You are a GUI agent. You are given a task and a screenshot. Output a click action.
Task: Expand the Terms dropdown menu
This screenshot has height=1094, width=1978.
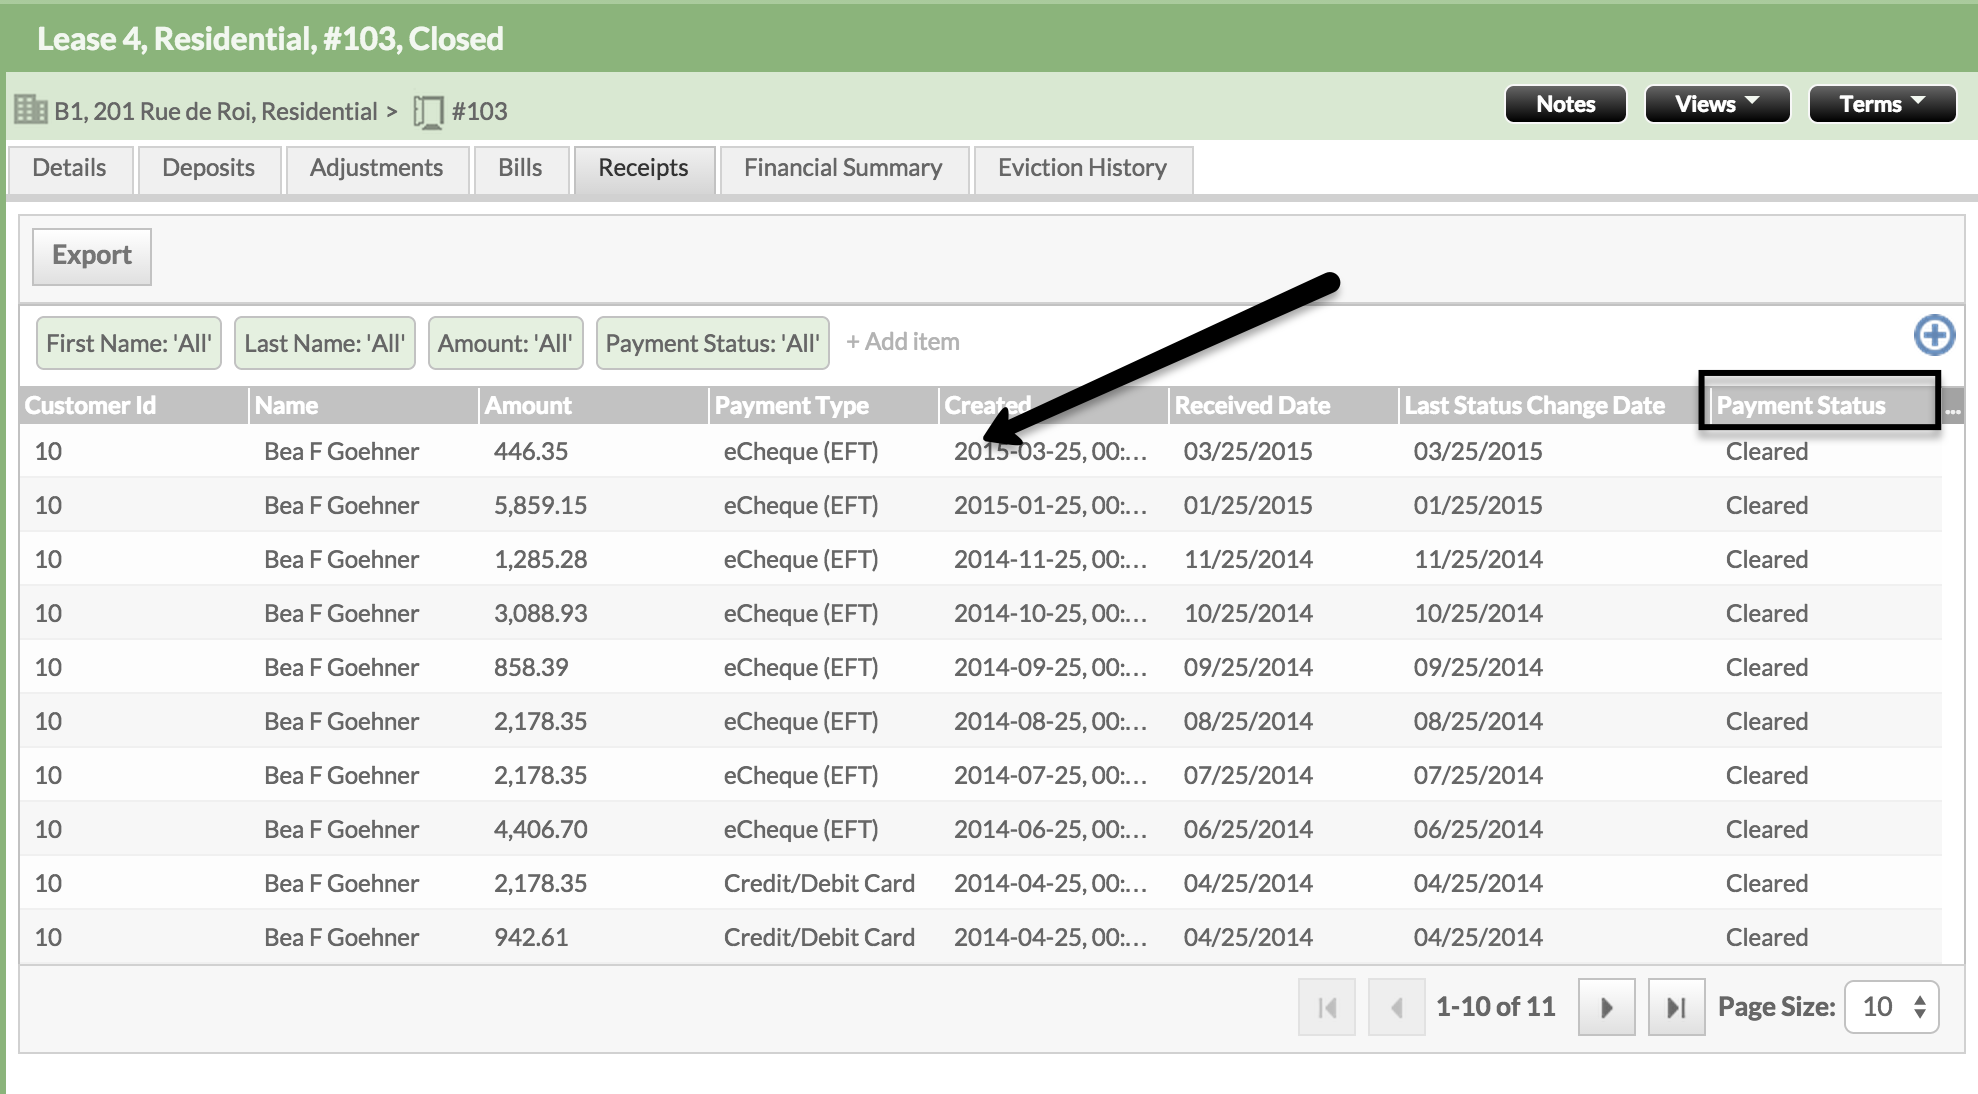(x=1881, y=104)
